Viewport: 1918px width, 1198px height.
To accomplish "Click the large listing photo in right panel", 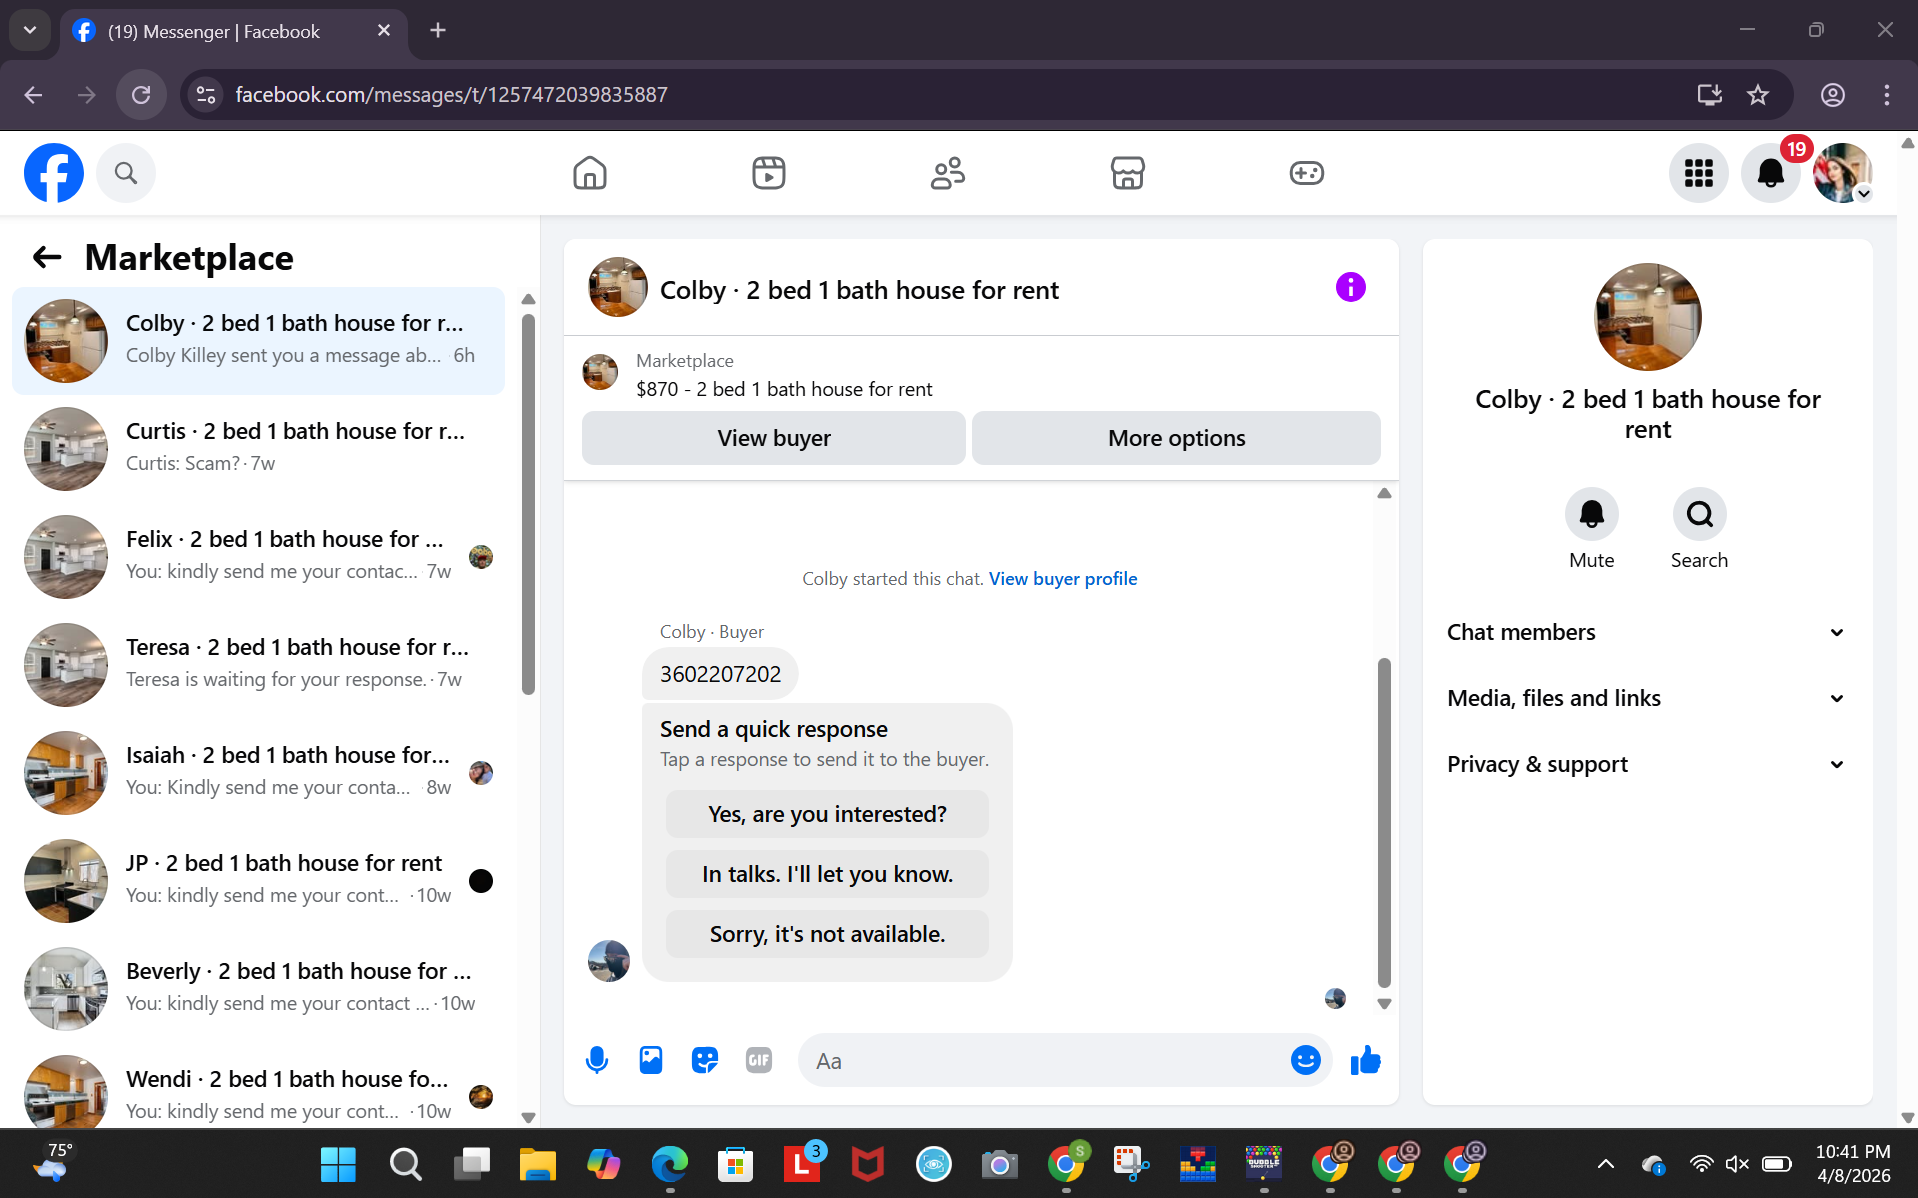I will coord(1647,317).
